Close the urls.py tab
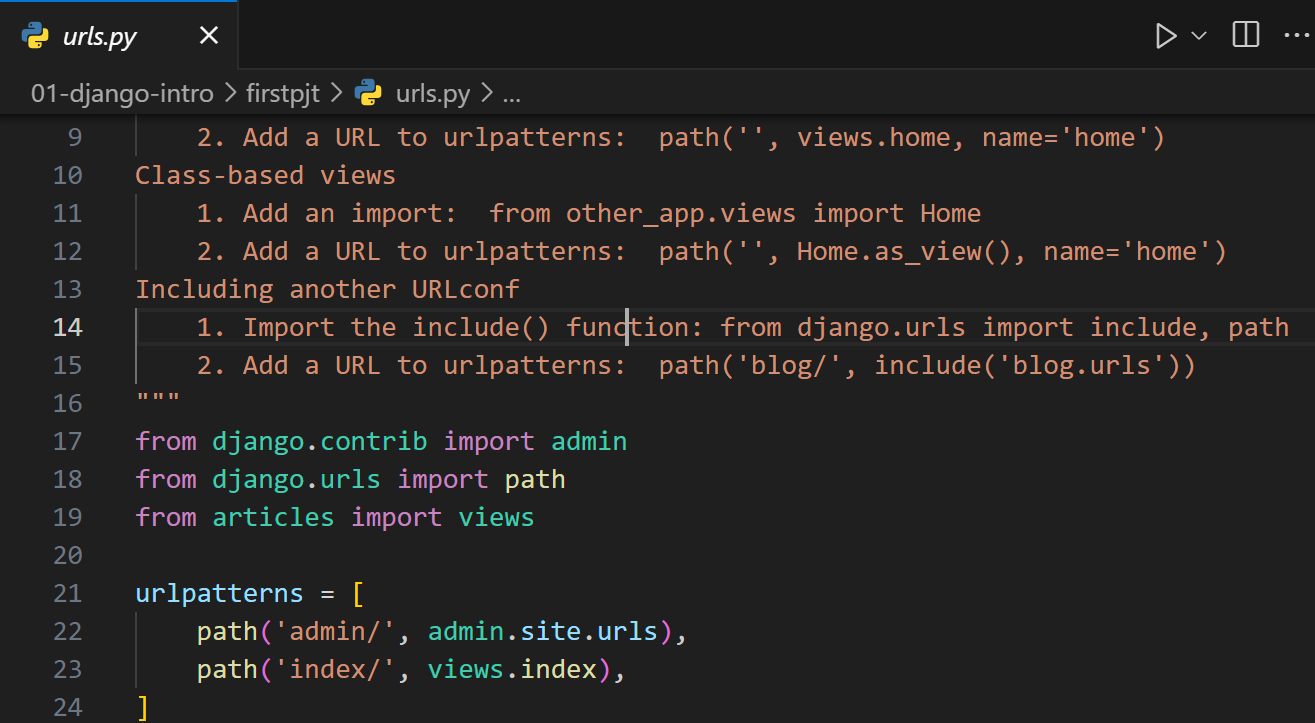 tap(208, 36)
